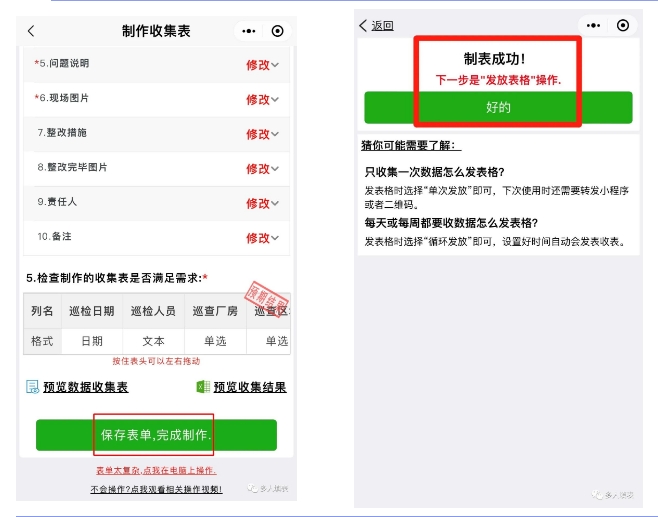Select the 巡检日期 column header
The width and height of the screenshot is (658, 517).
[92, 311]
